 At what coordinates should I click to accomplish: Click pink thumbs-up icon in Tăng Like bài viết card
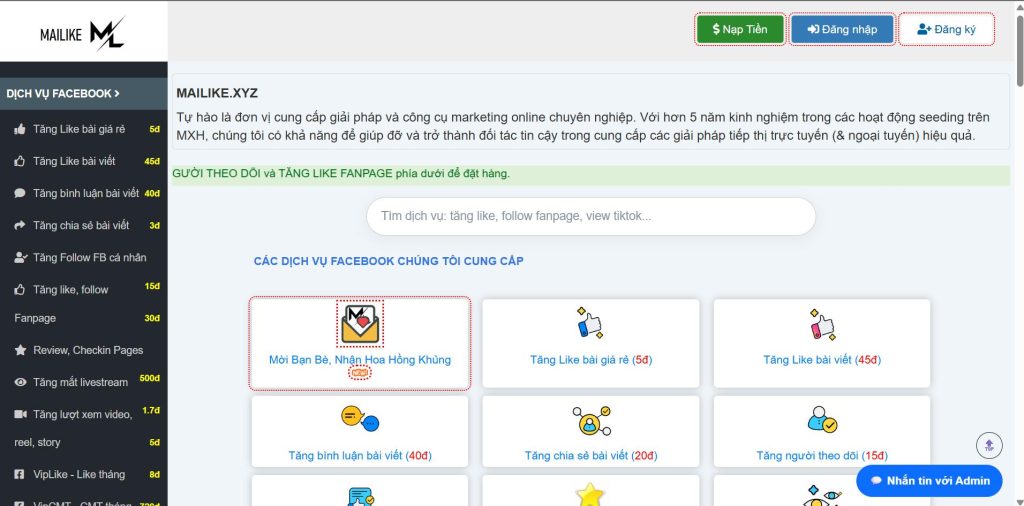point(822,324)
